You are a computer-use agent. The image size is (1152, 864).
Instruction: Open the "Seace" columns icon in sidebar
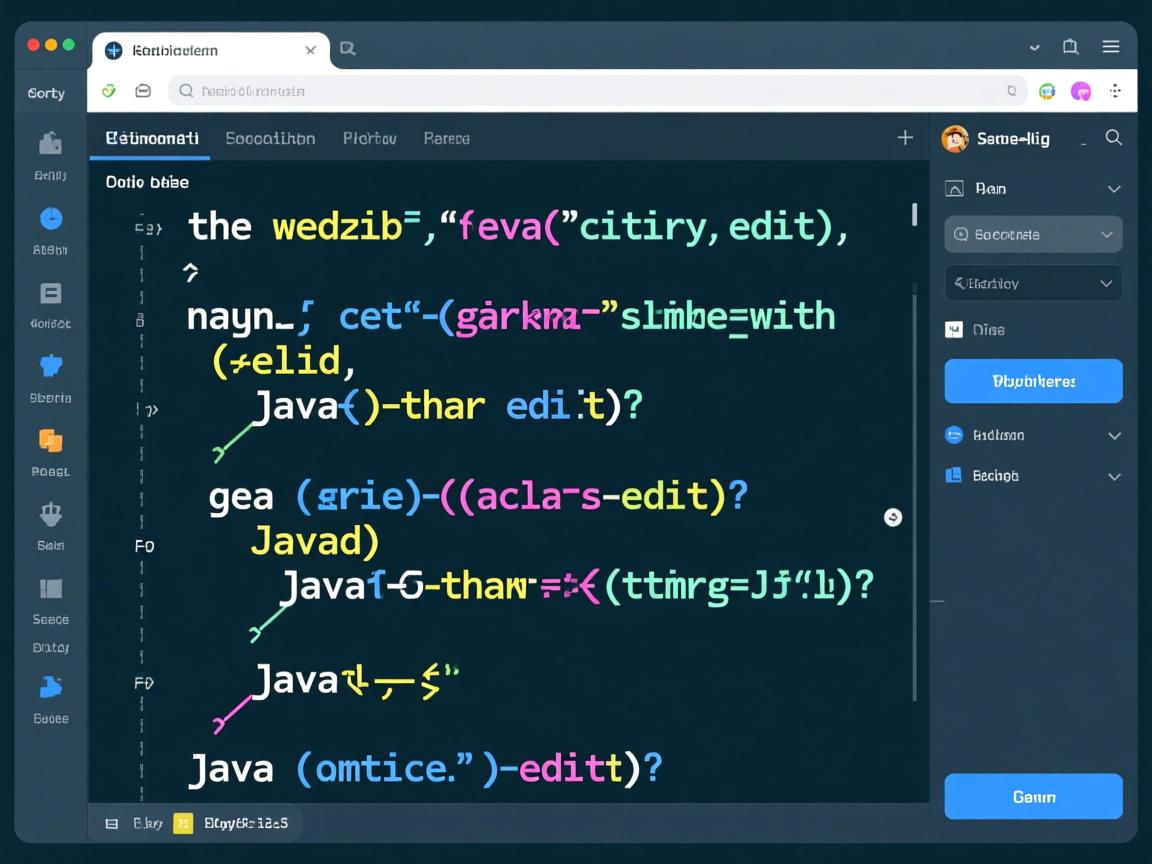[49, 589]
